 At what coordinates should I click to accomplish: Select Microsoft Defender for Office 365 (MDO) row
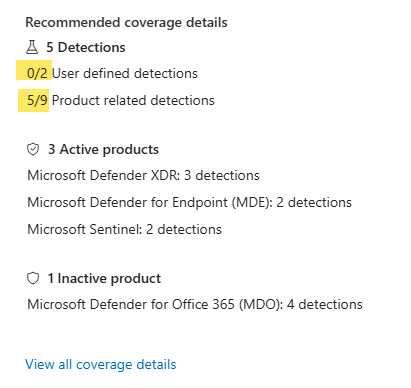point(195,304)
